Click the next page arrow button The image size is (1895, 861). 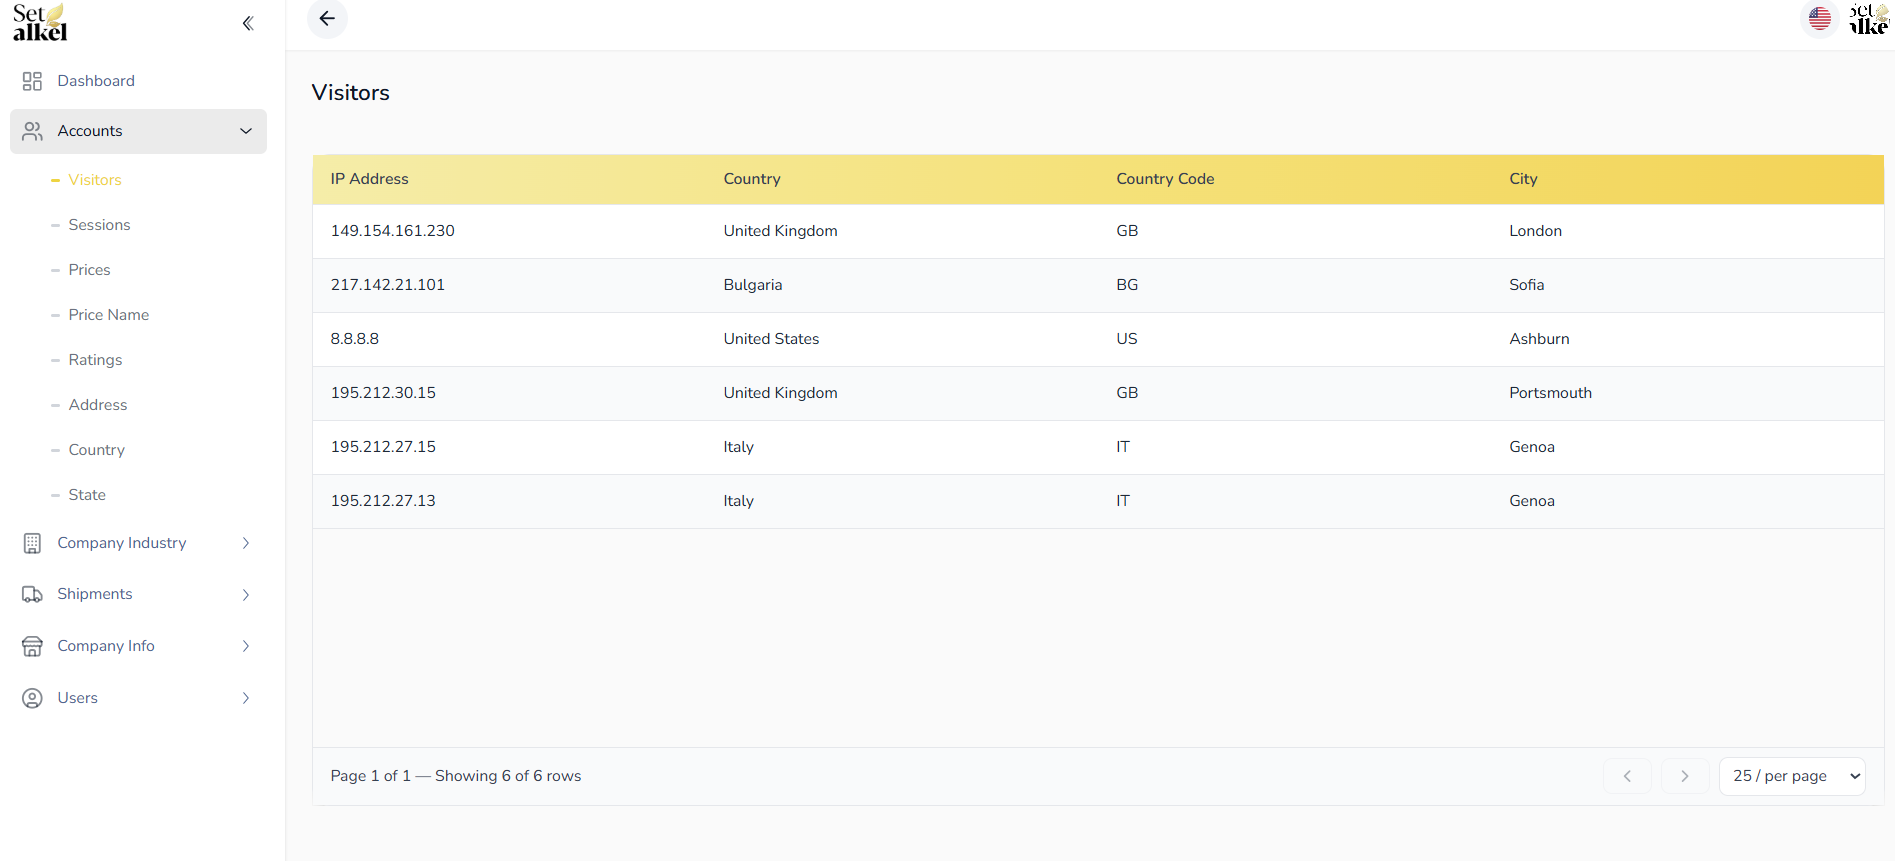1685,776
